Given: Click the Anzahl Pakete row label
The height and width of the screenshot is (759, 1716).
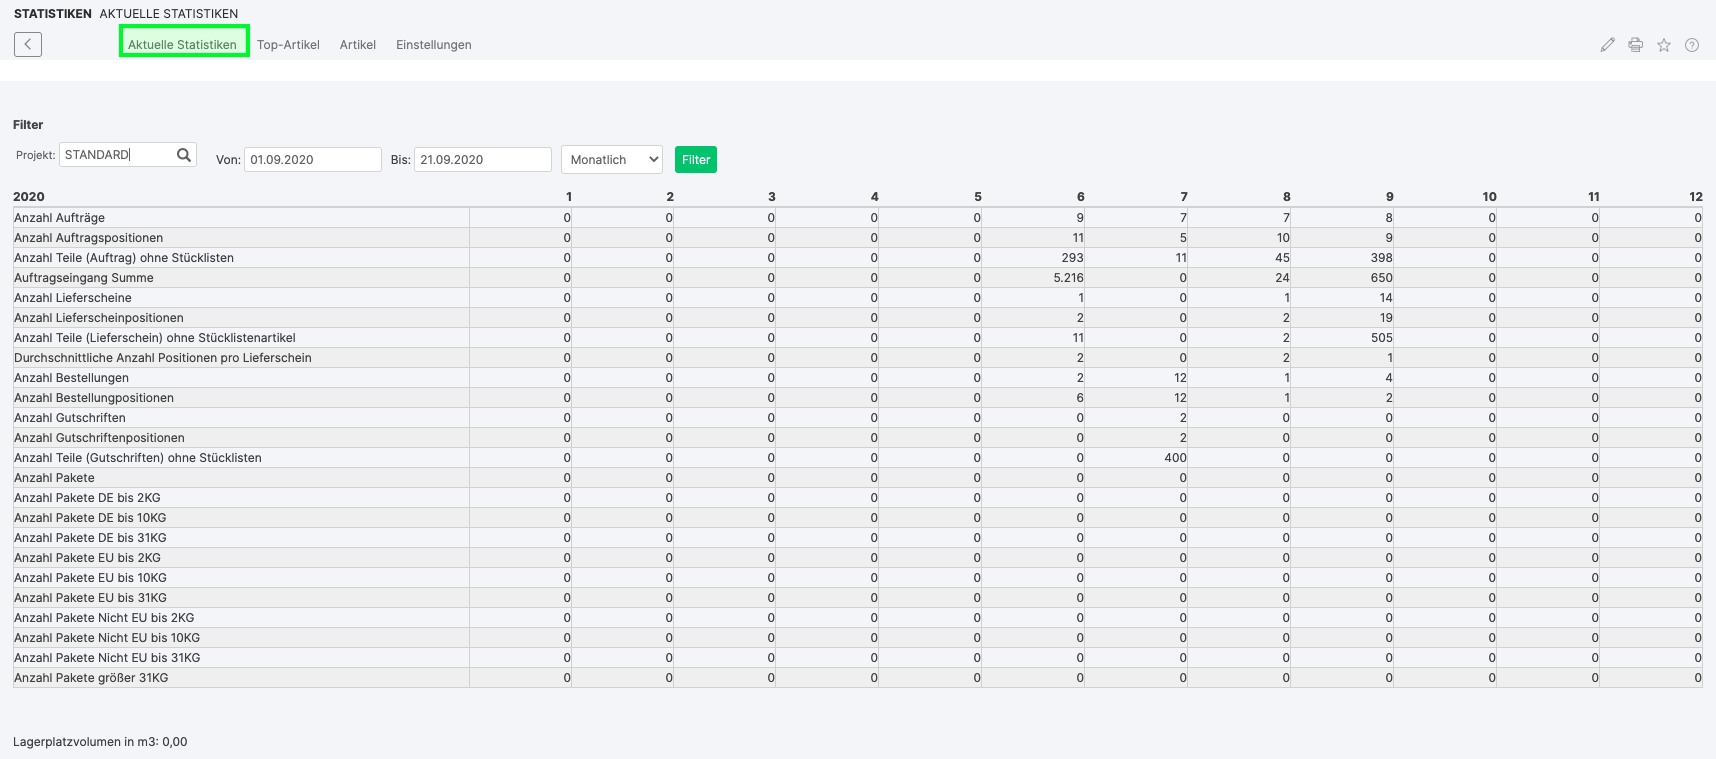Looking at the screenshot, I should [55, 478].
